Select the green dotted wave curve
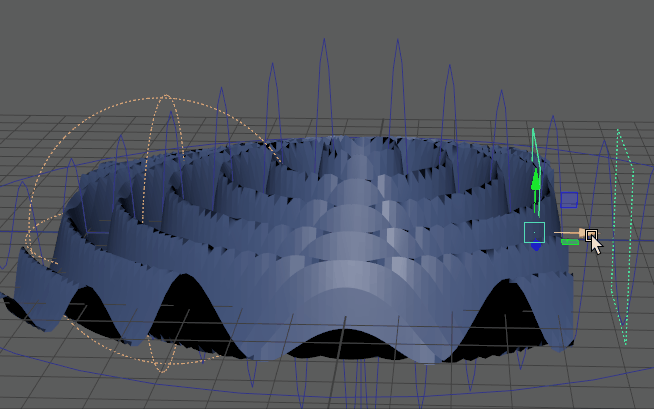This screenshot has height=409, width=654. [x=624, y=237]
